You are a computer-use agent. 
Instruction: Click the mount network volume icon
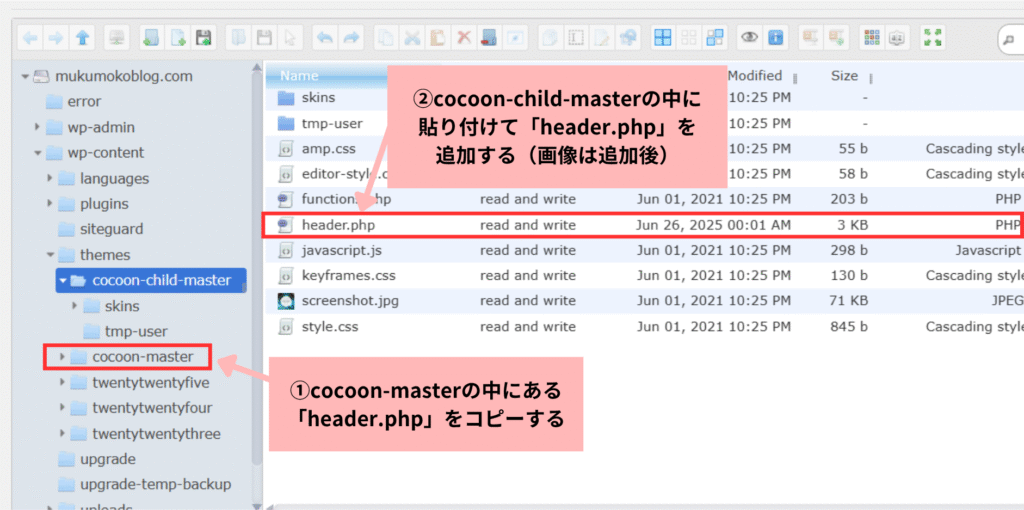117,38
